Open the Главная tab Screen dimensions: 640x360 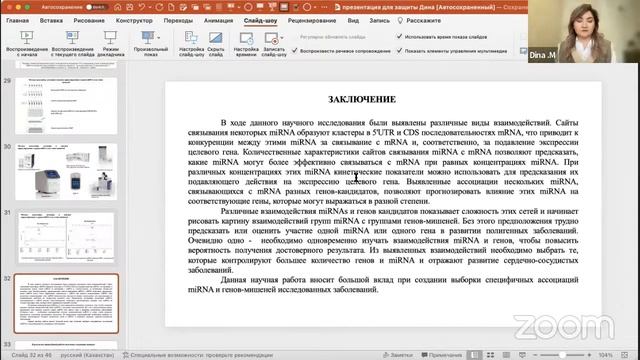pos(18,20)
